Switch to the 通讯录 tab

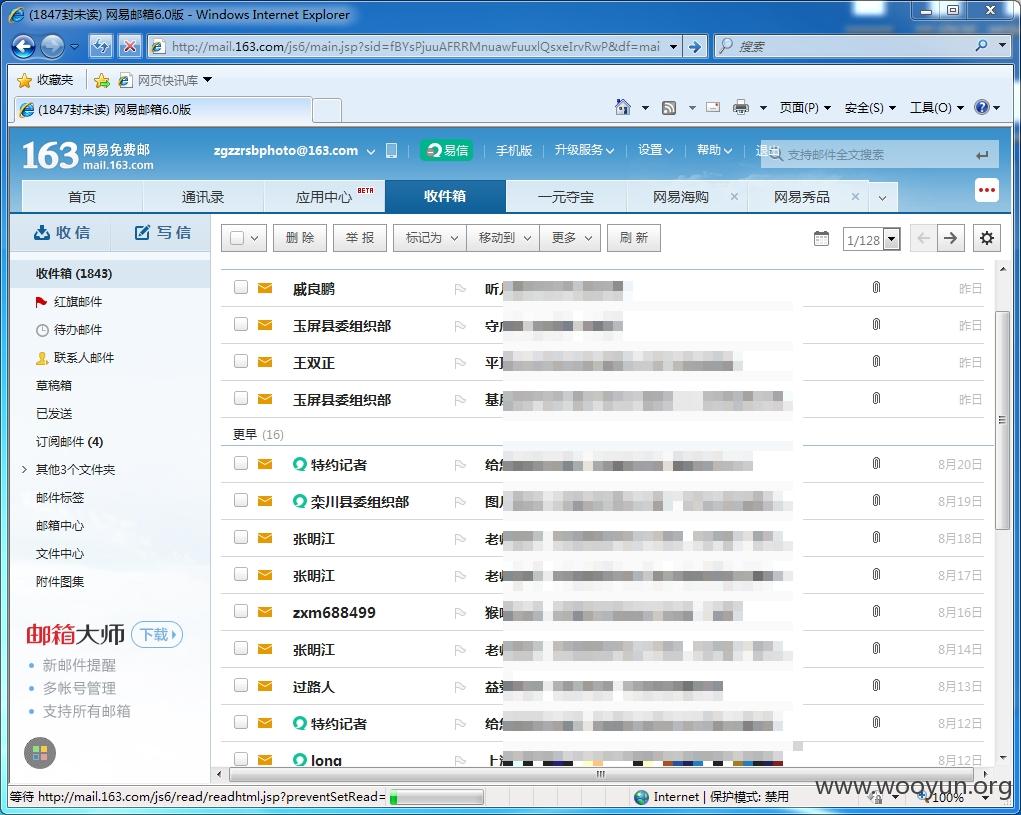[x=203, y=197]
